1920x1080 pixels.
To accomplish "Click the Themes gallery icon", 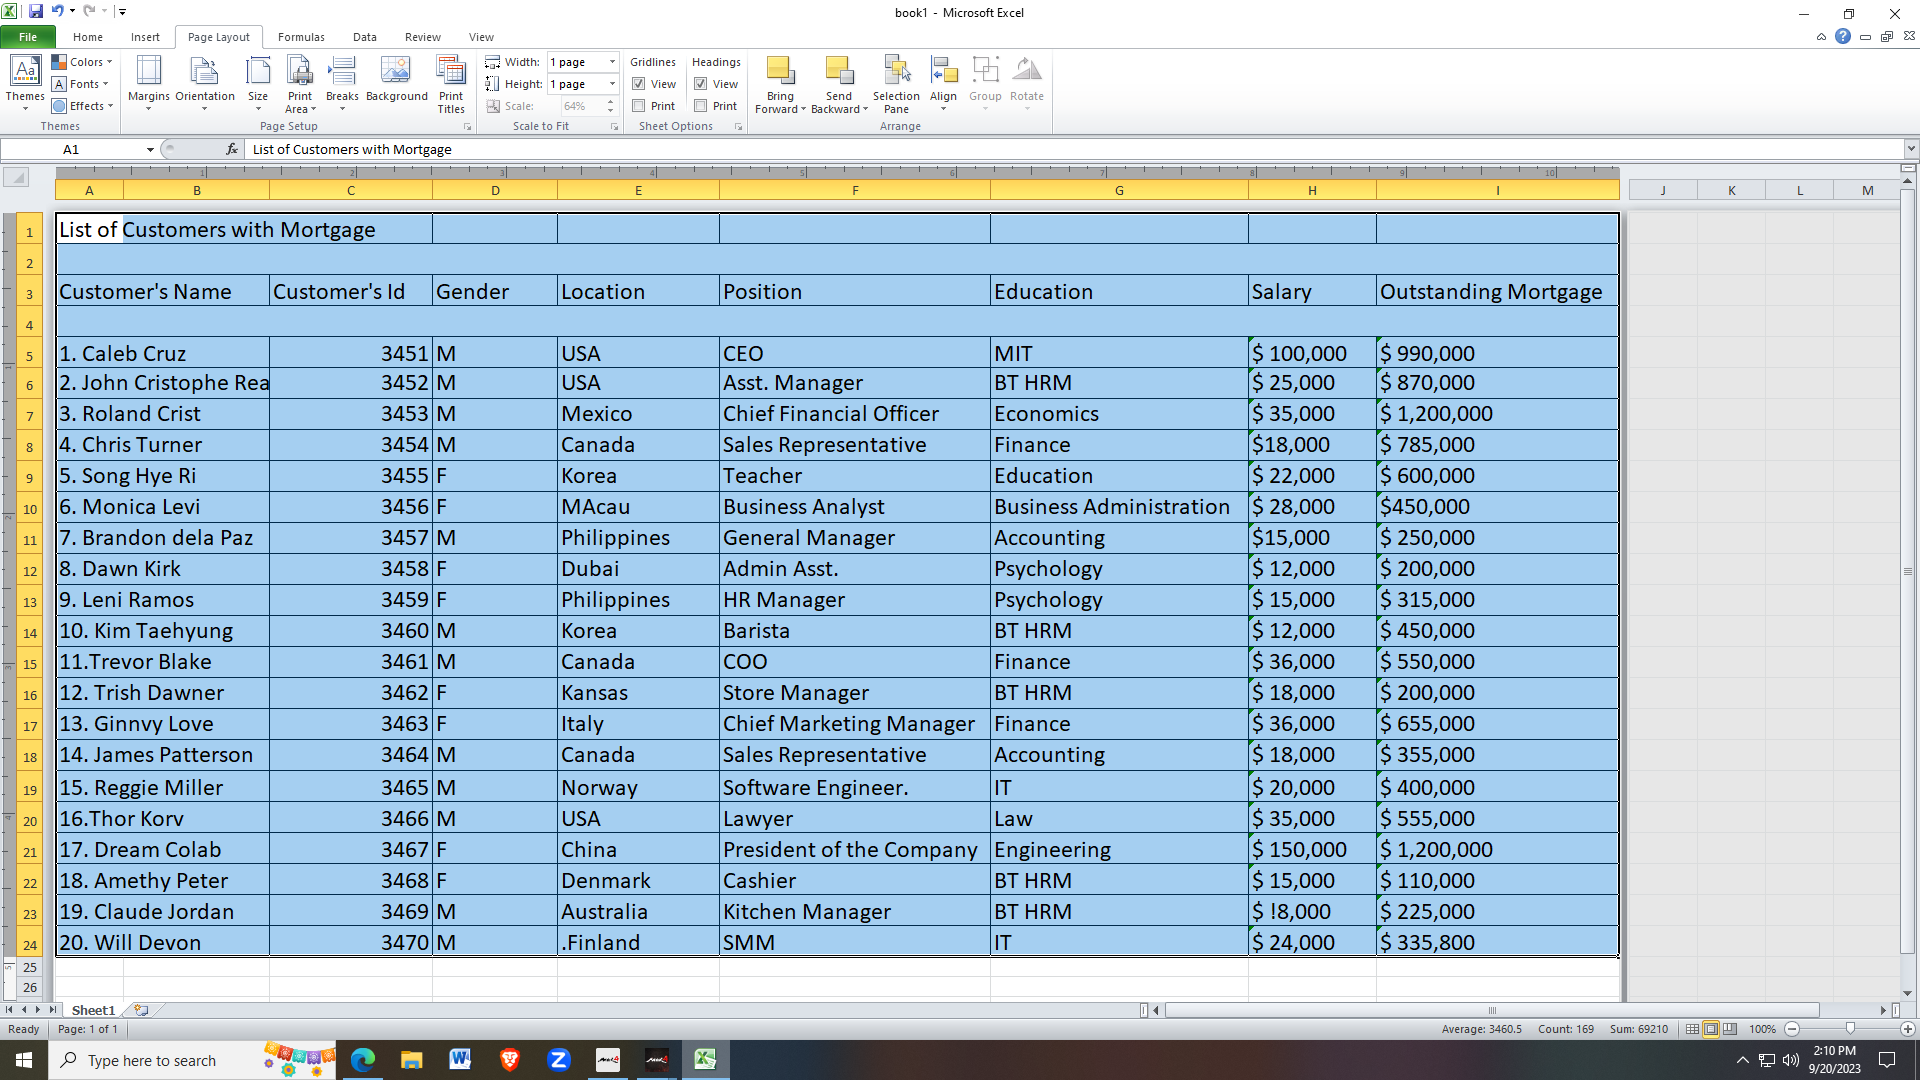I will 24,81.
